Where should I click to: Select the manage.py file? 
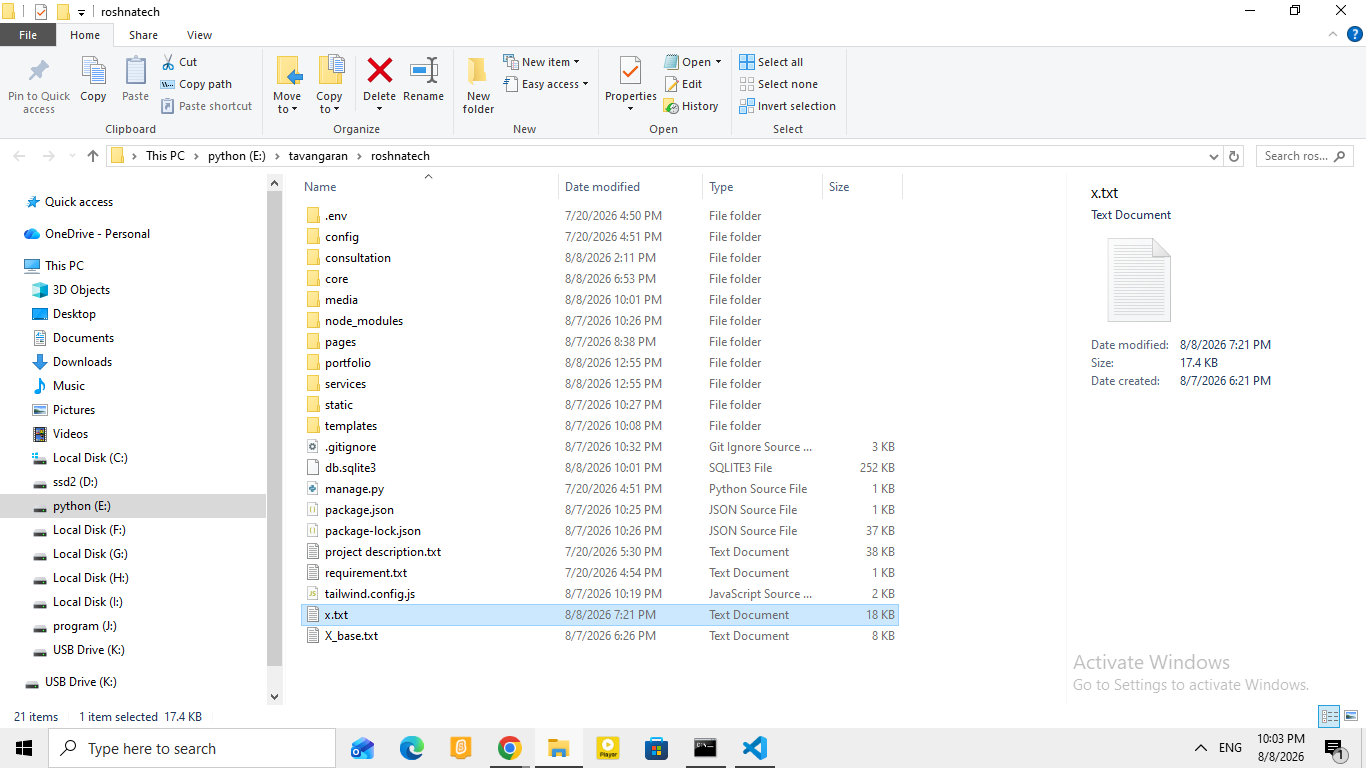click(600, 489)
